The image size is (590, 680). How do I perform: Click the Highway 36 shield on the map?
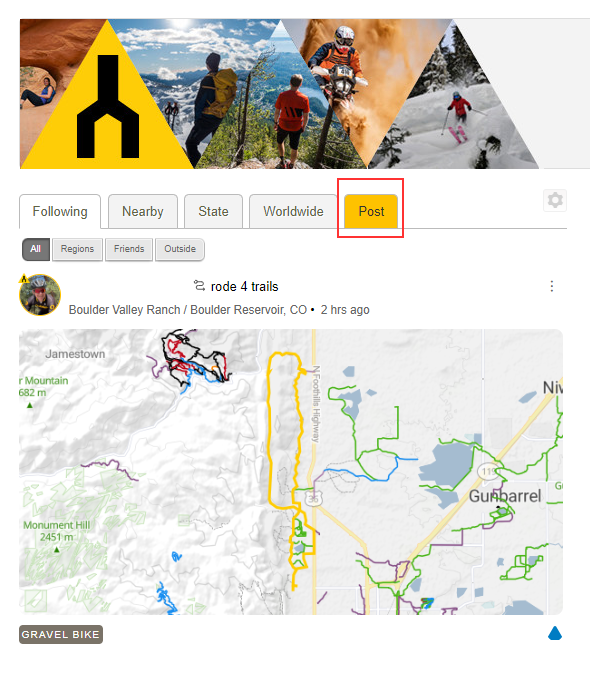pos(313,498)
